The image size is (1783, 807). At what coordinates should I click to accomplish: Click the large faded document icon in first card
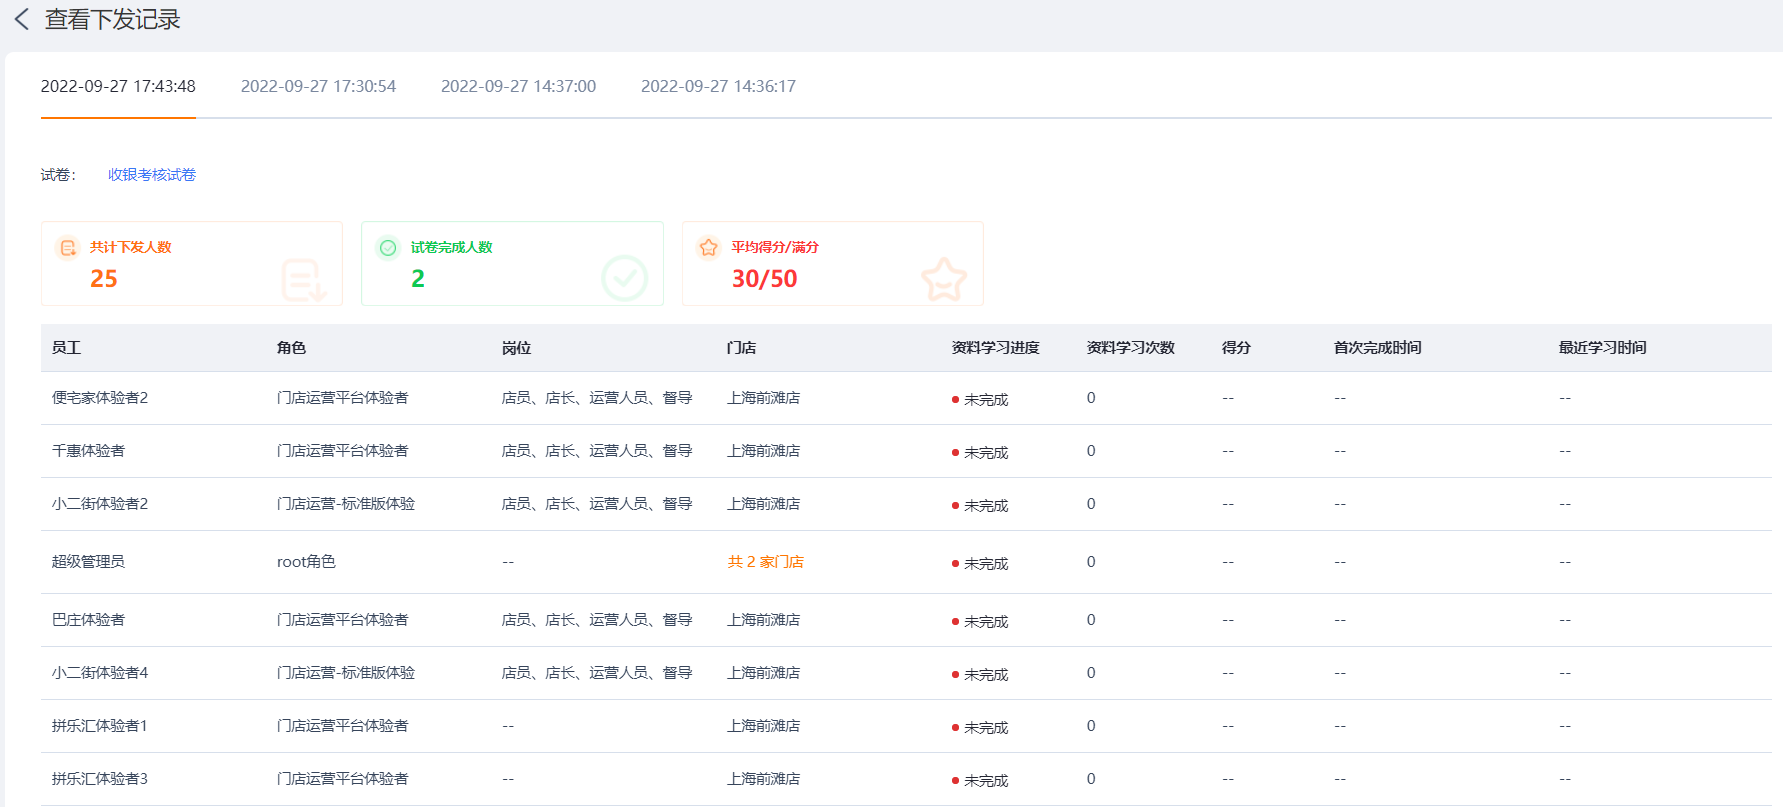pos(303,280)
